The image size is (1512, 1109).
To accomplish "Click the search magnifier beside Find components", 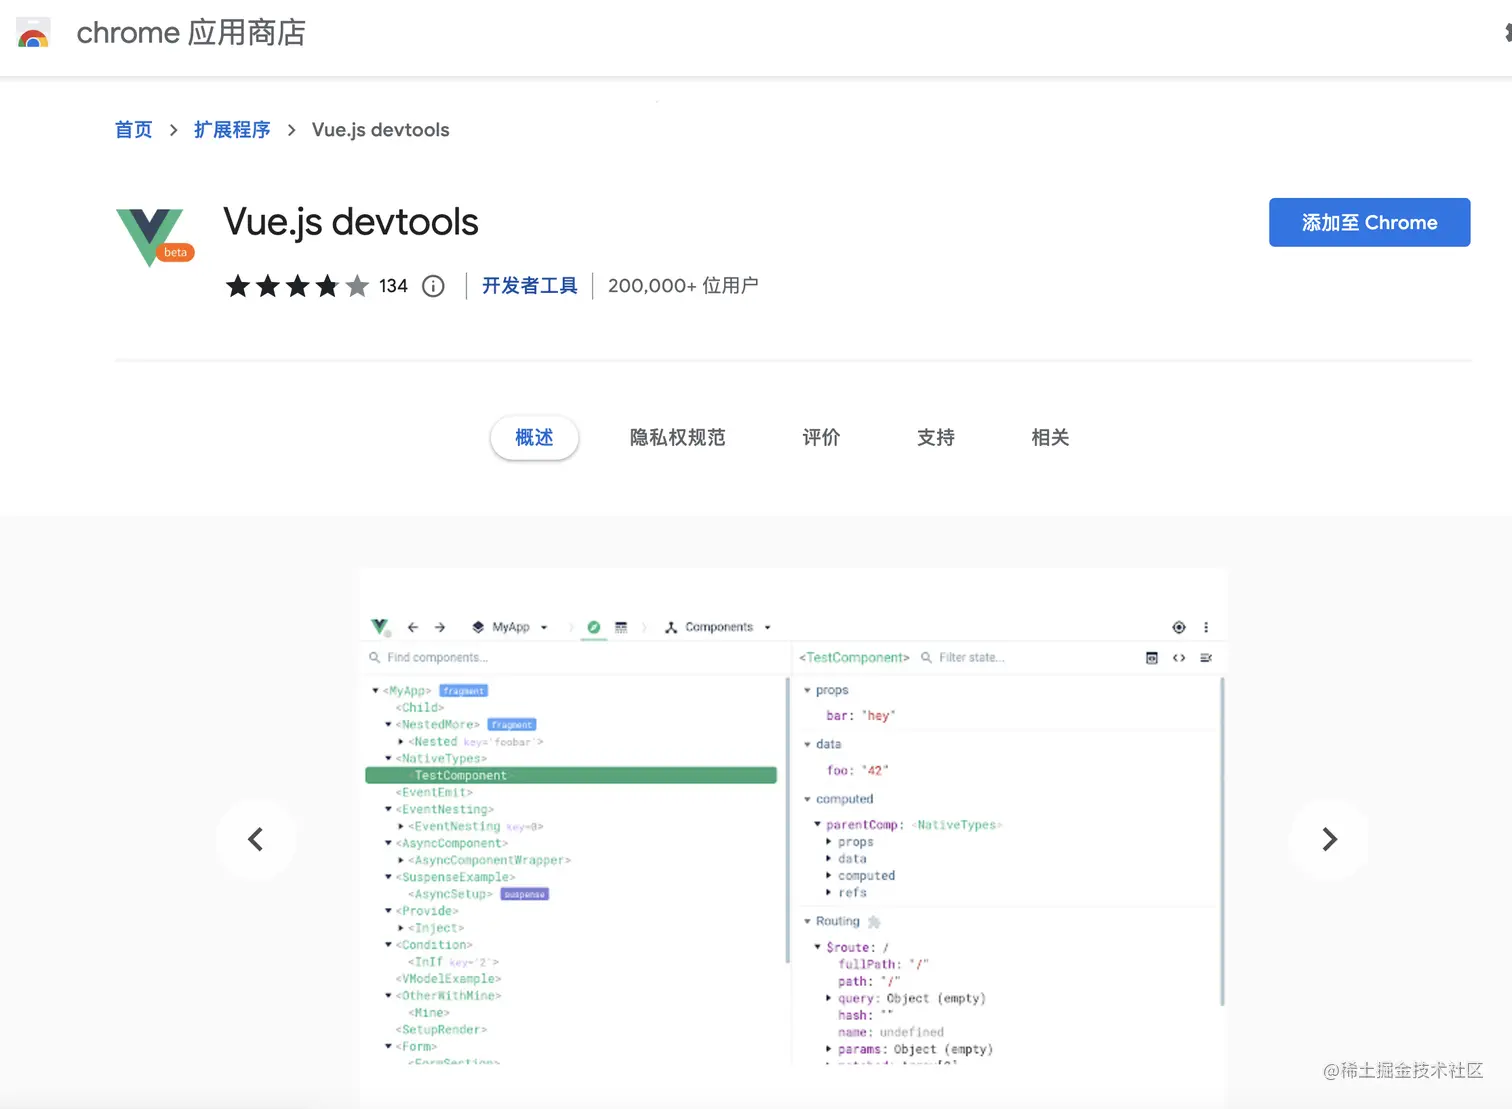I will tap(375, 657).
